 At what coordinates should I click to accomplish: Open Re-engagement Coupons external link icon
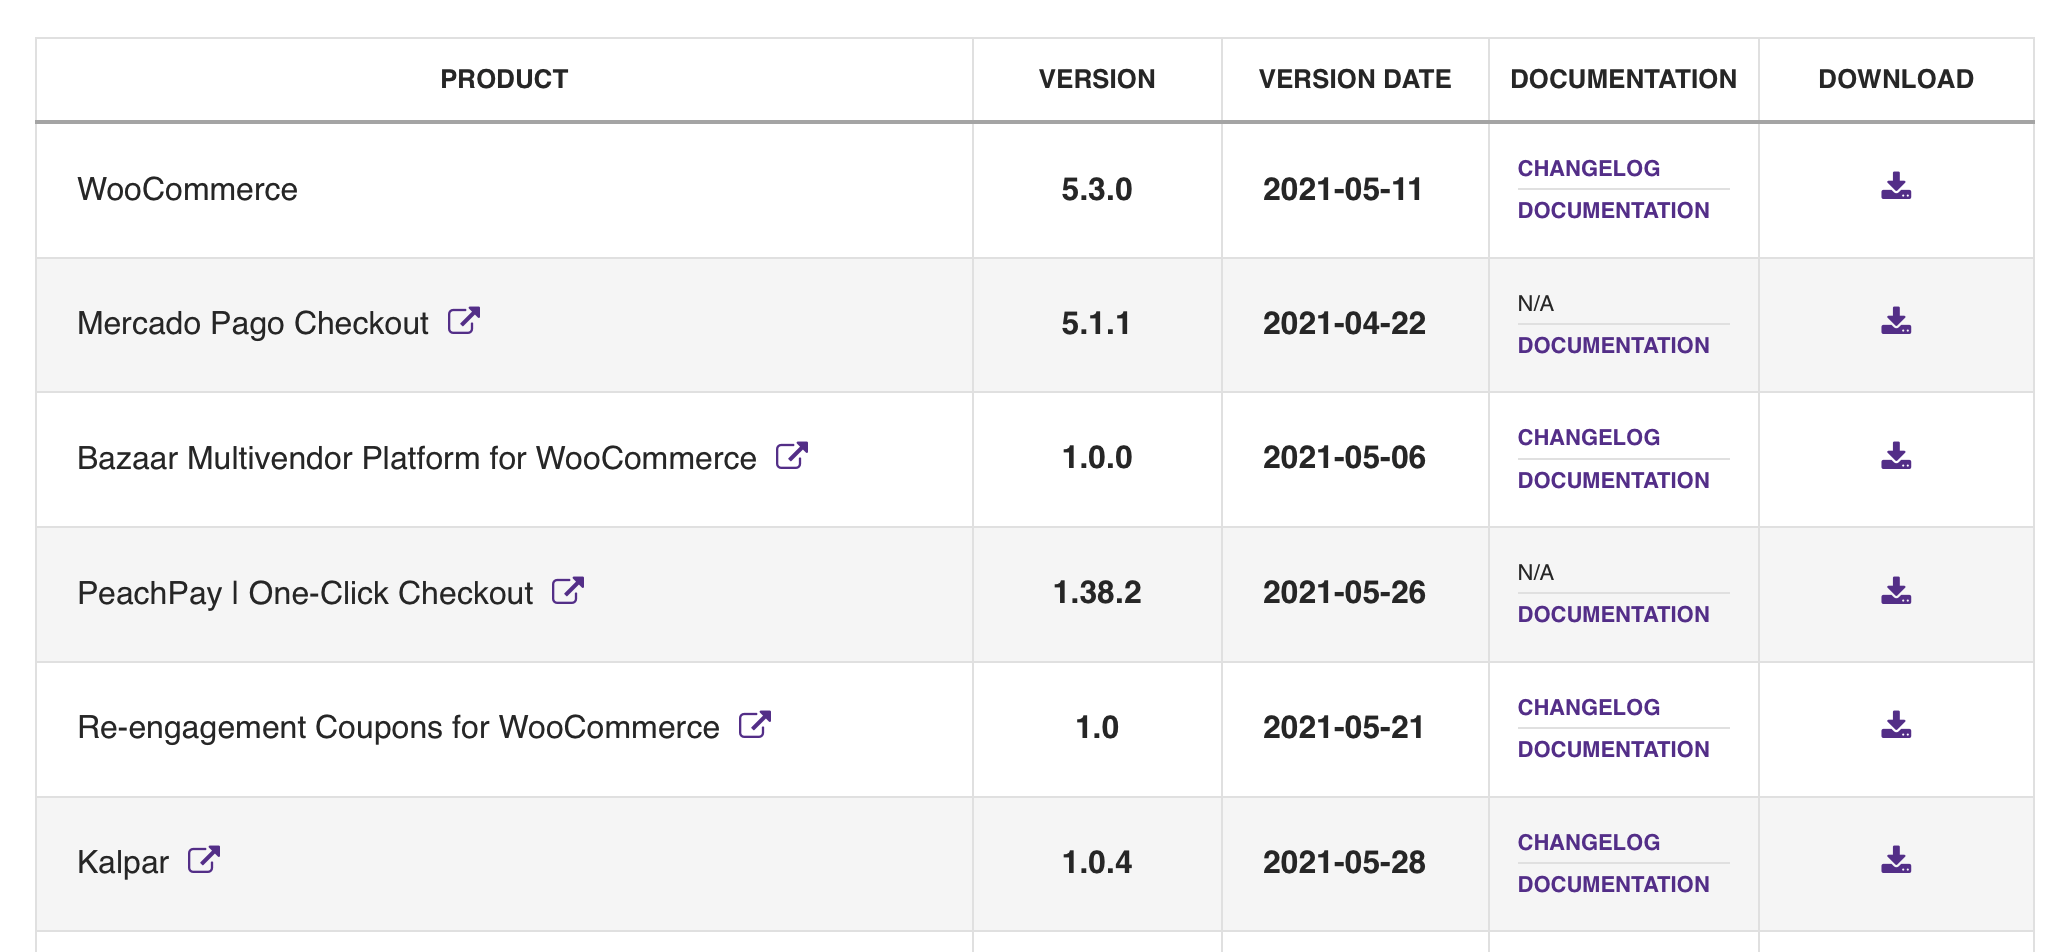(x=755, y=725)
